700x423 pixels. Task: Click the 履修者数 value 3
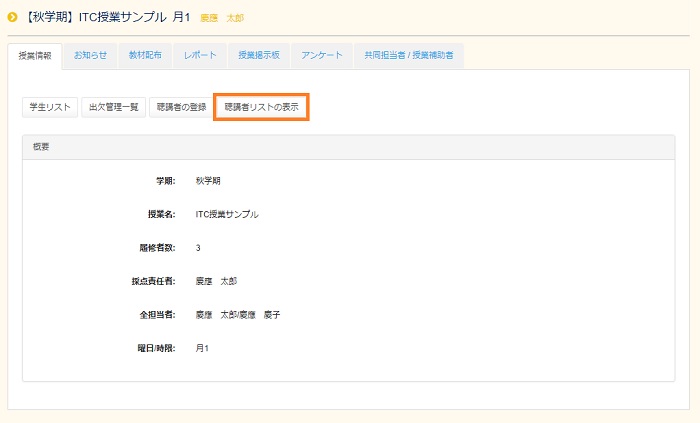(x=198, y=248)
